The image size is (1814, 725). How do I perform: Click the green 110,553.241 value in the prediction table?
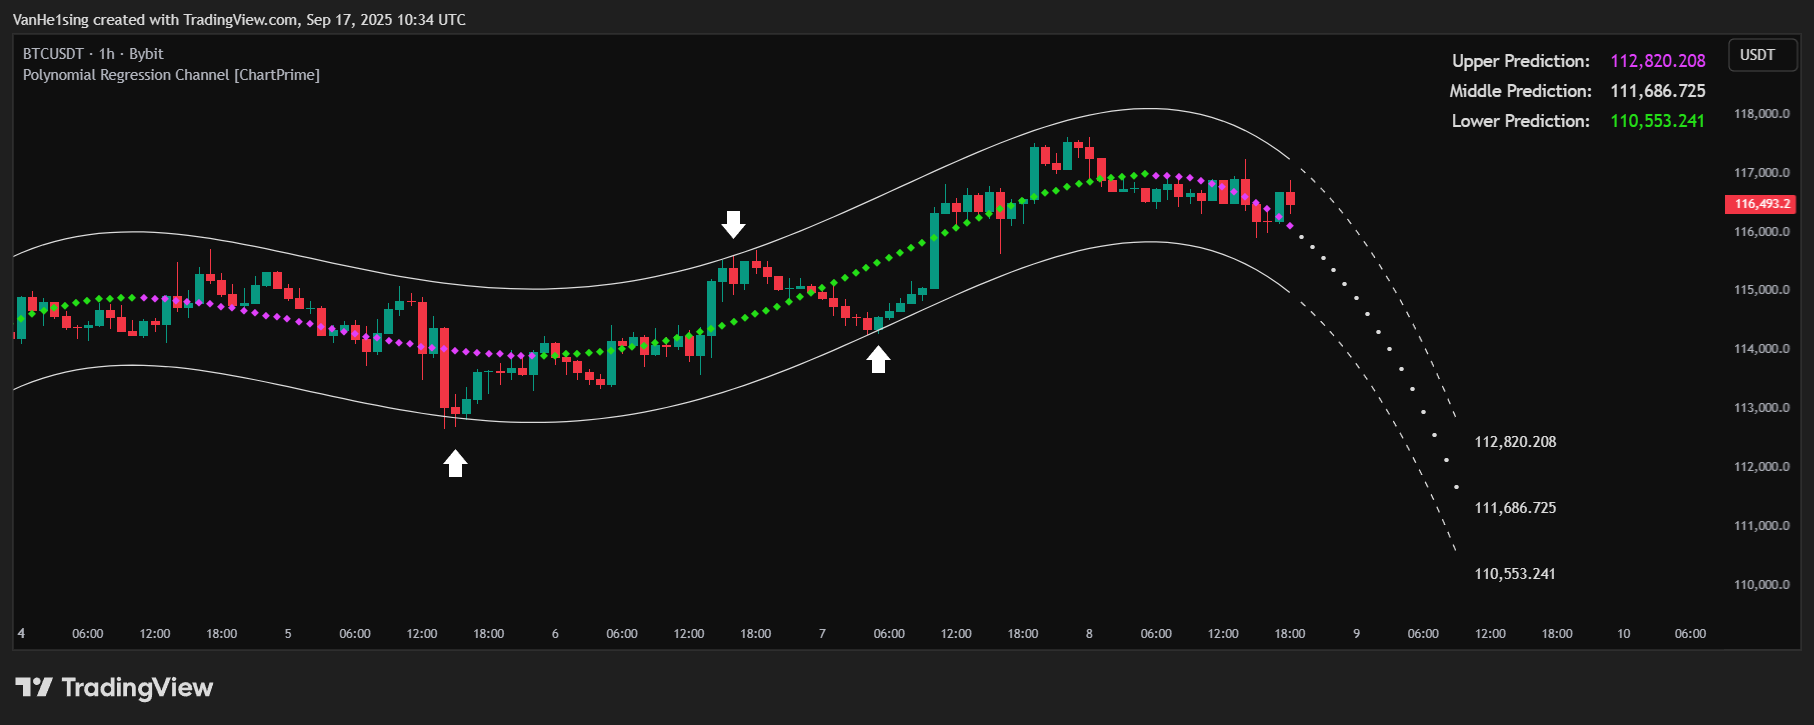click(x=1658, y=121)
